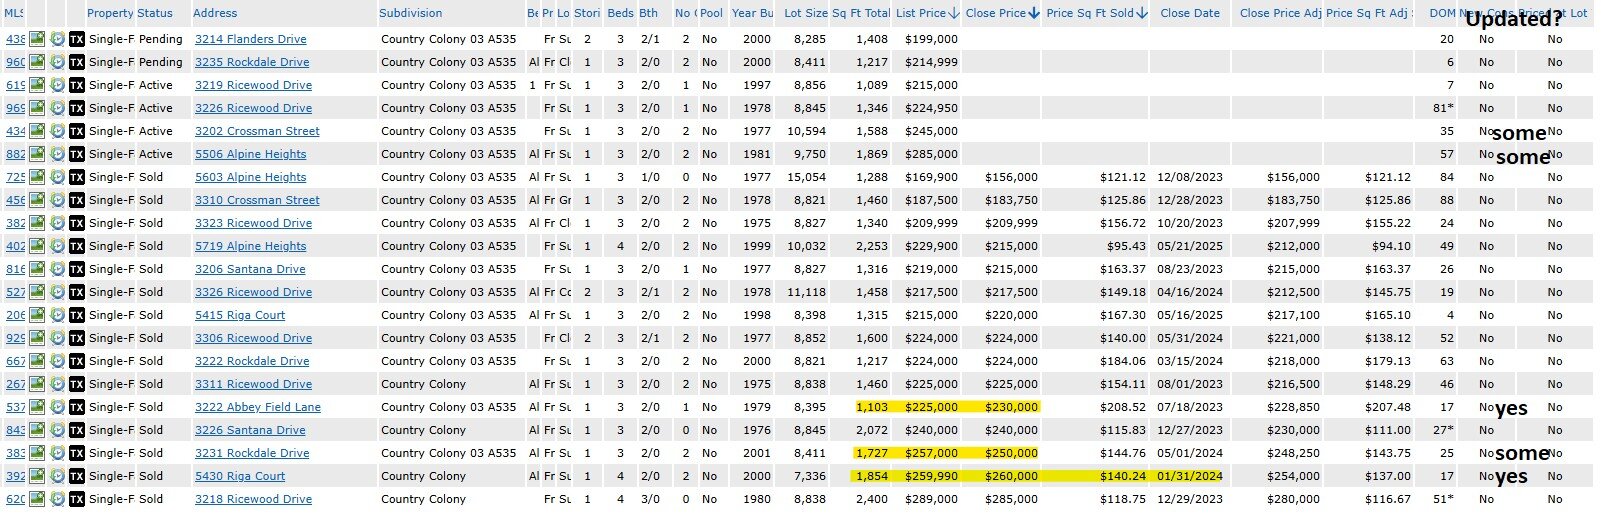Image resolution: width=1601 pixels, height=526 pixels.
Task: Open photos icon for 3235 Rockdale Drive
Action: (x=37, y=62)
